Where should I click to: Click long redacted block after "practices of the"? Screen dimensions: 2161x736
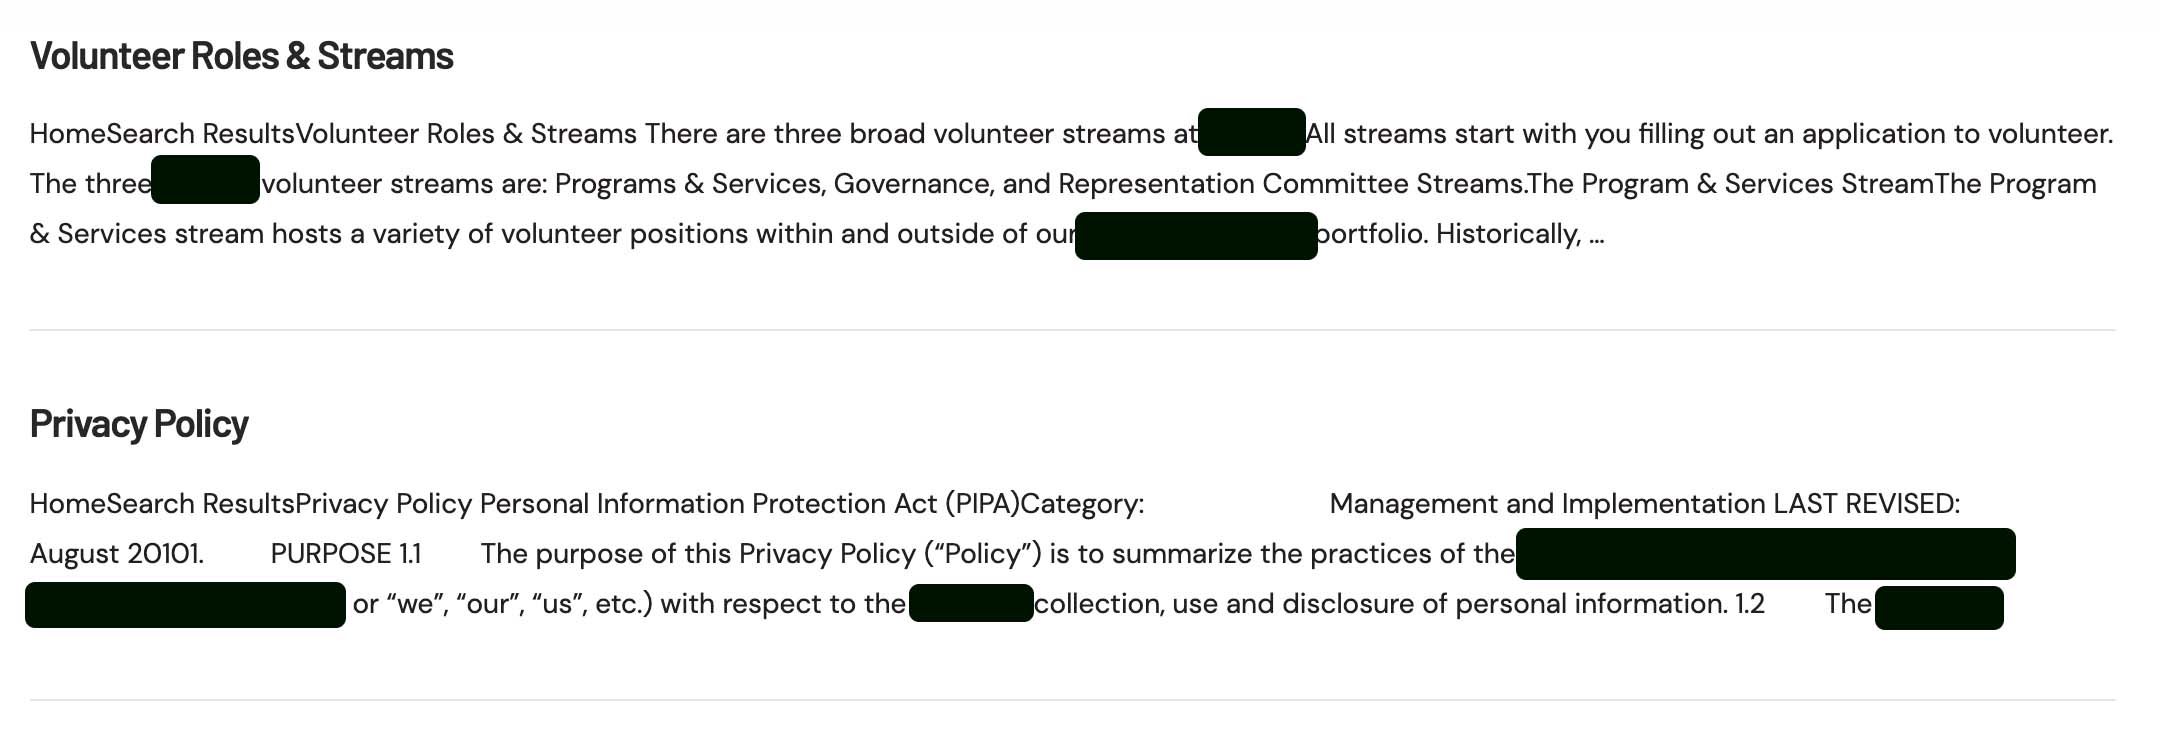point(1765,554)
